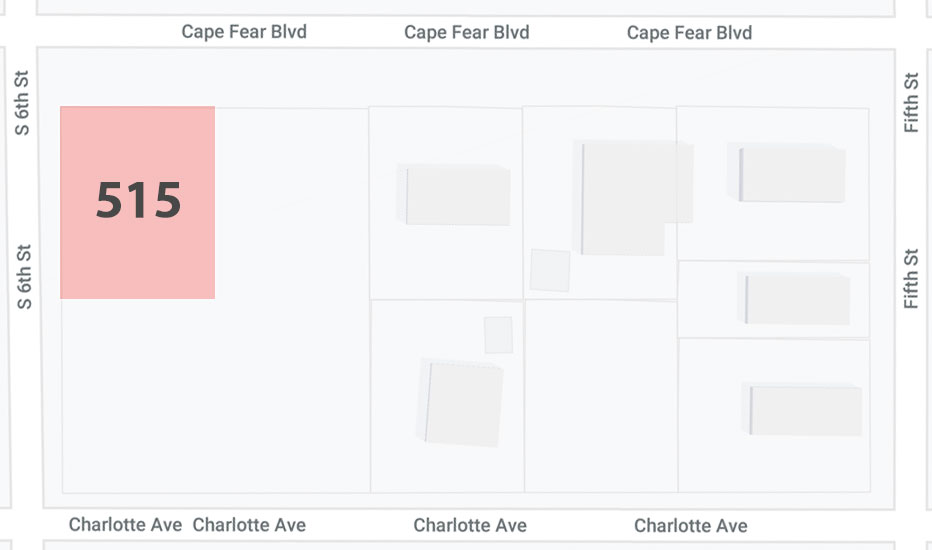Select the upper S 6th St label
Viewport: 932px width, 550px height.
click(21, 103)
